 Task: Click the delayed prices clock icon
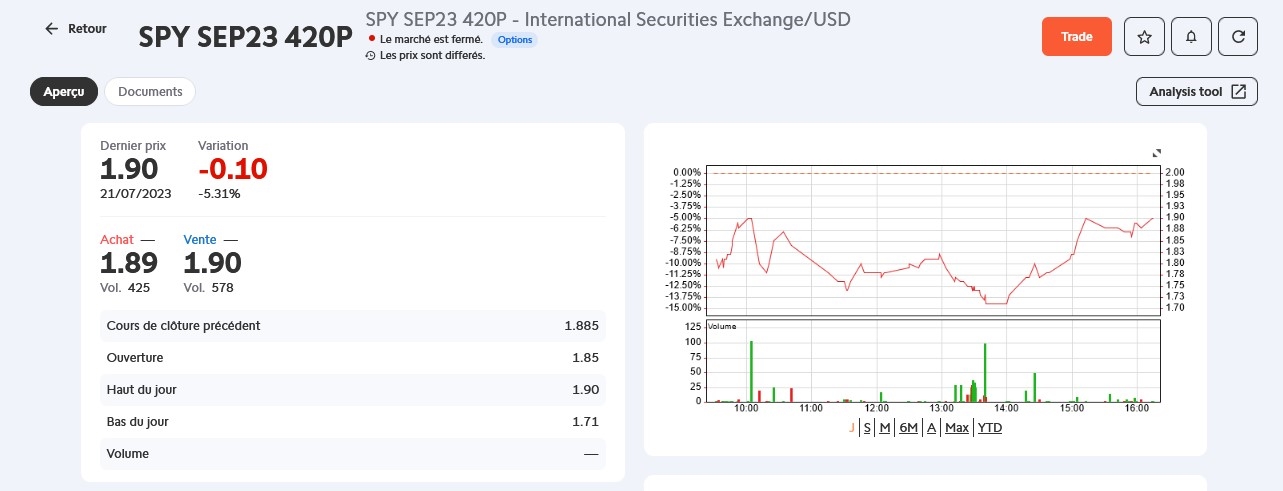coord(371,55)
